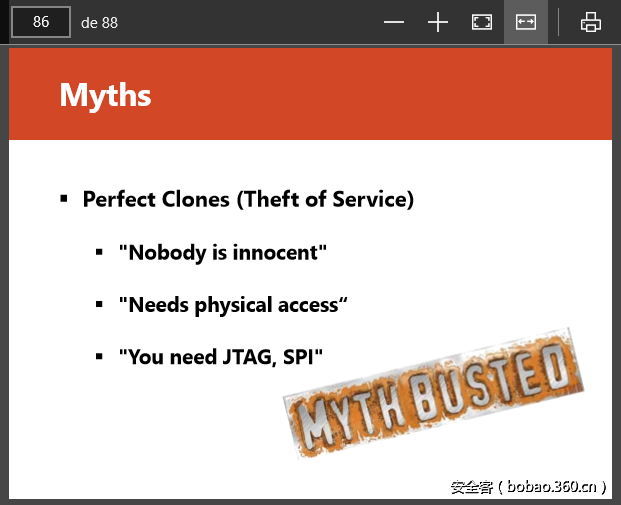The height and width of the screenshot is (505, 621).
Task: Click the 'de 88' total pages label
Action: [x=99, y=23]
